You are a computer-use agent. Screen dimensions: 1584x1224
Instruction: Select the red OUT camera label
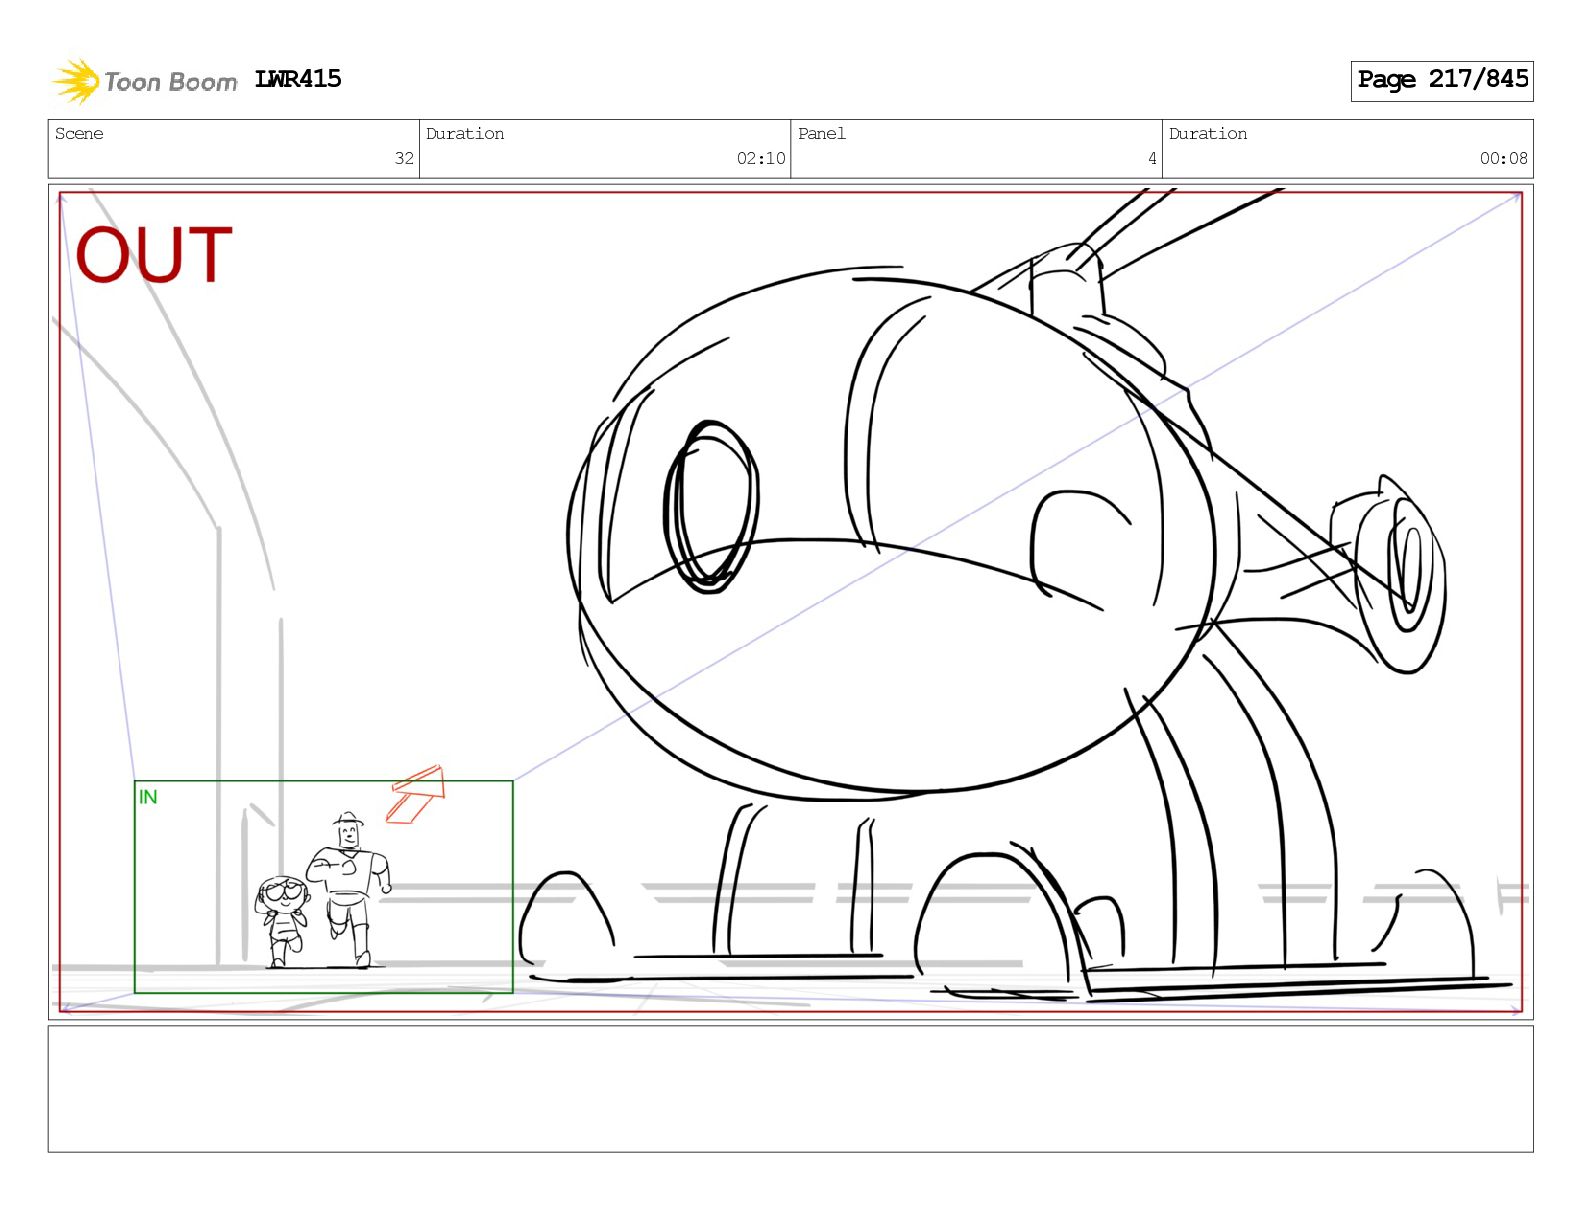153,255
